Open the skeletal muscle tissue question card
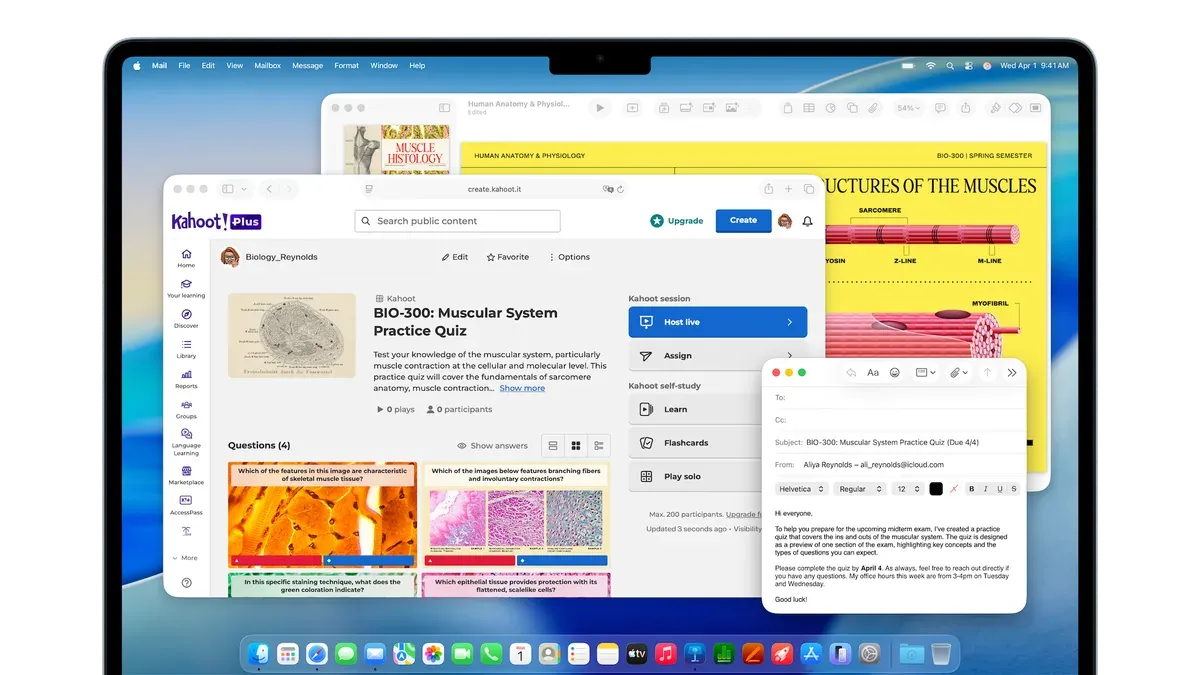Screen dimensions: 1200x675 322,515
